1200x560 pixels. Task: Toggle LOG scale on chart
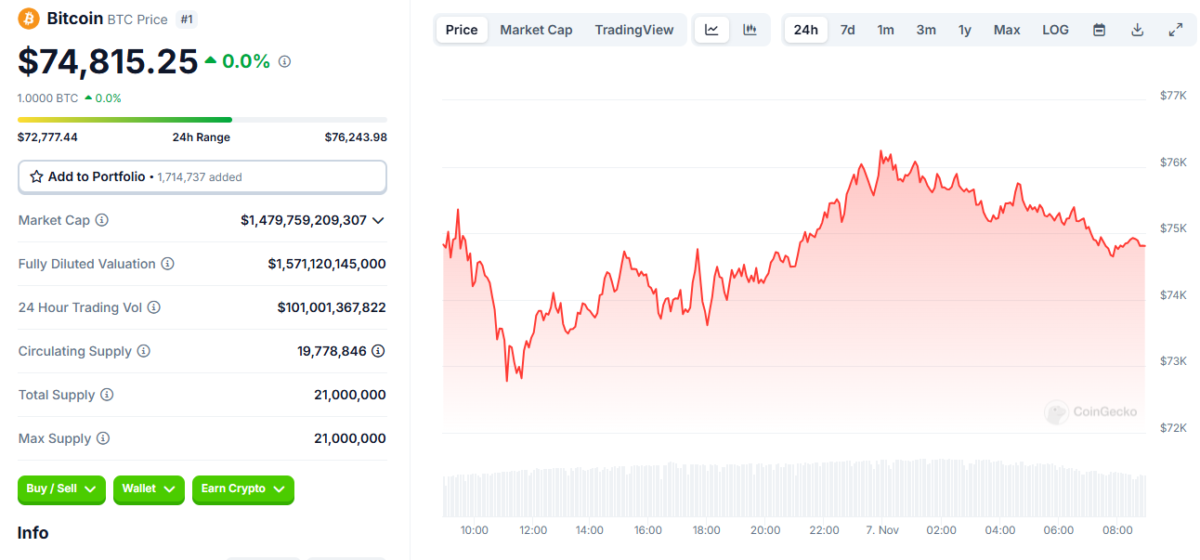[x=1055, y=30]
